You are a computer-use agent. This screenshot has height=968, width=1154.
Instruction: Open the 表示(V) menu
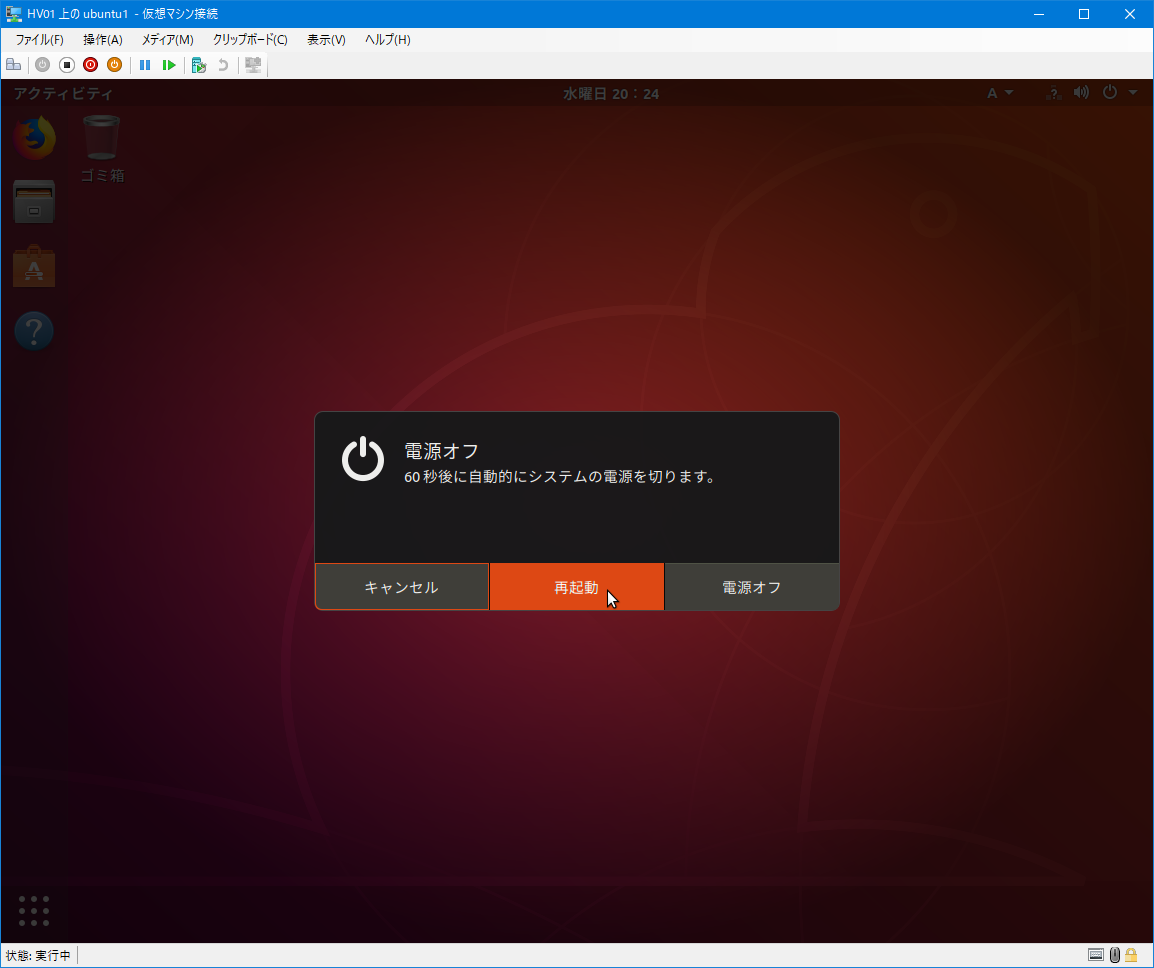coord(326,40)
